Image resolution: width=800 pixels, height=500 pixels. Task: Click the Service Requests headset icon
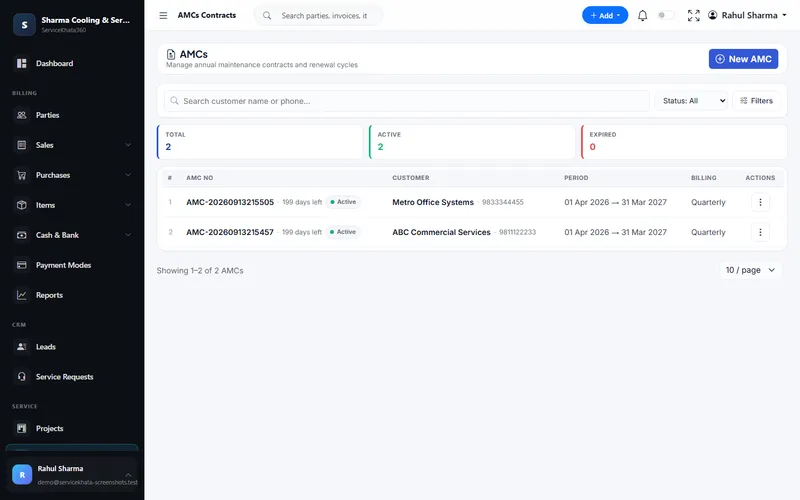(x=21, y=377)
